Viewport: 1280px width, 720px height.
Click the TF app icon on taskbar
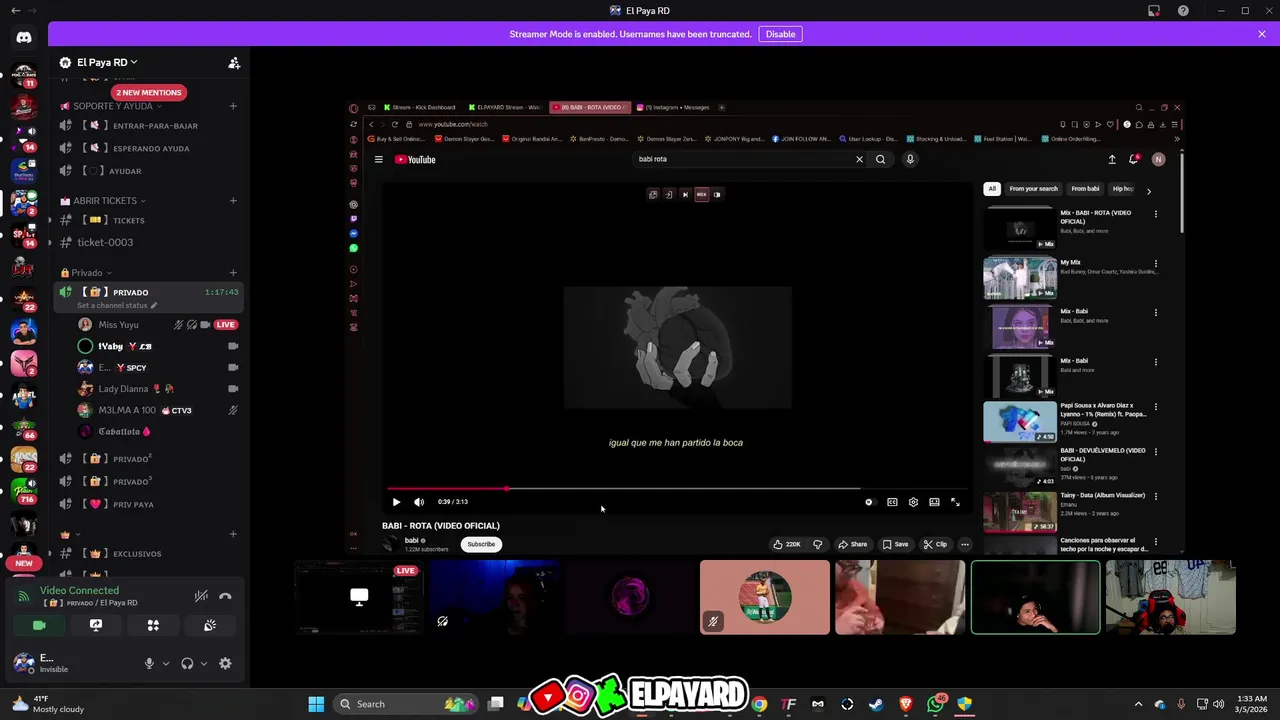tap(789, 704)
